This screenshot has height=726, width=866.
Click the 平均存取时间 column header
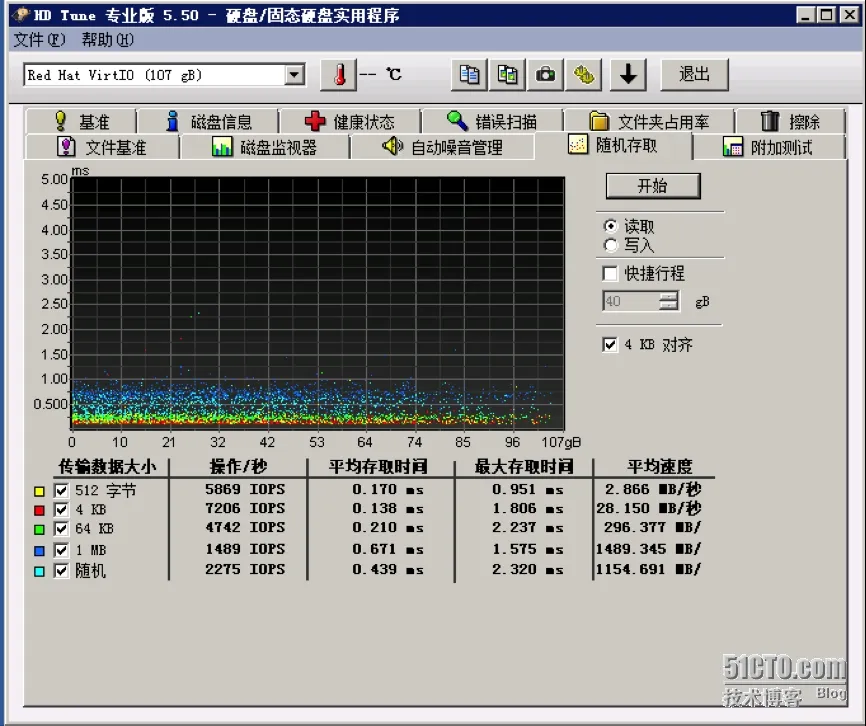coord(378,467)
